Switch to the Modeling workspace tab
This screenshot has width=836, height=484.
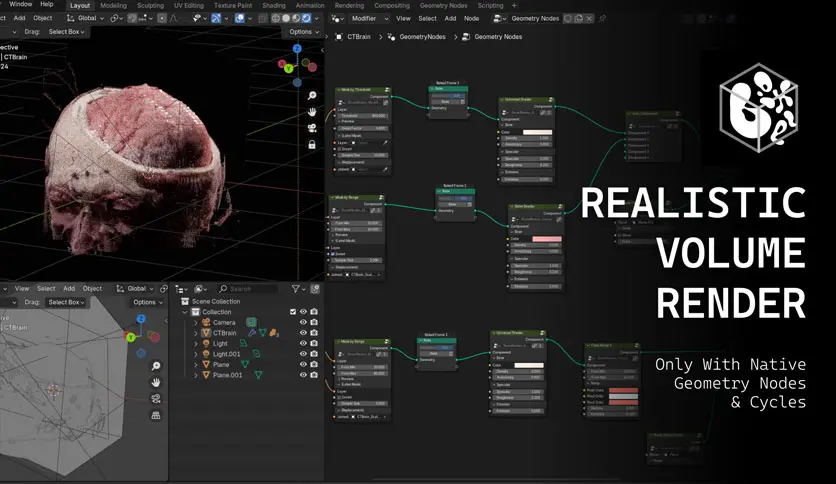[x=114, y=5]
